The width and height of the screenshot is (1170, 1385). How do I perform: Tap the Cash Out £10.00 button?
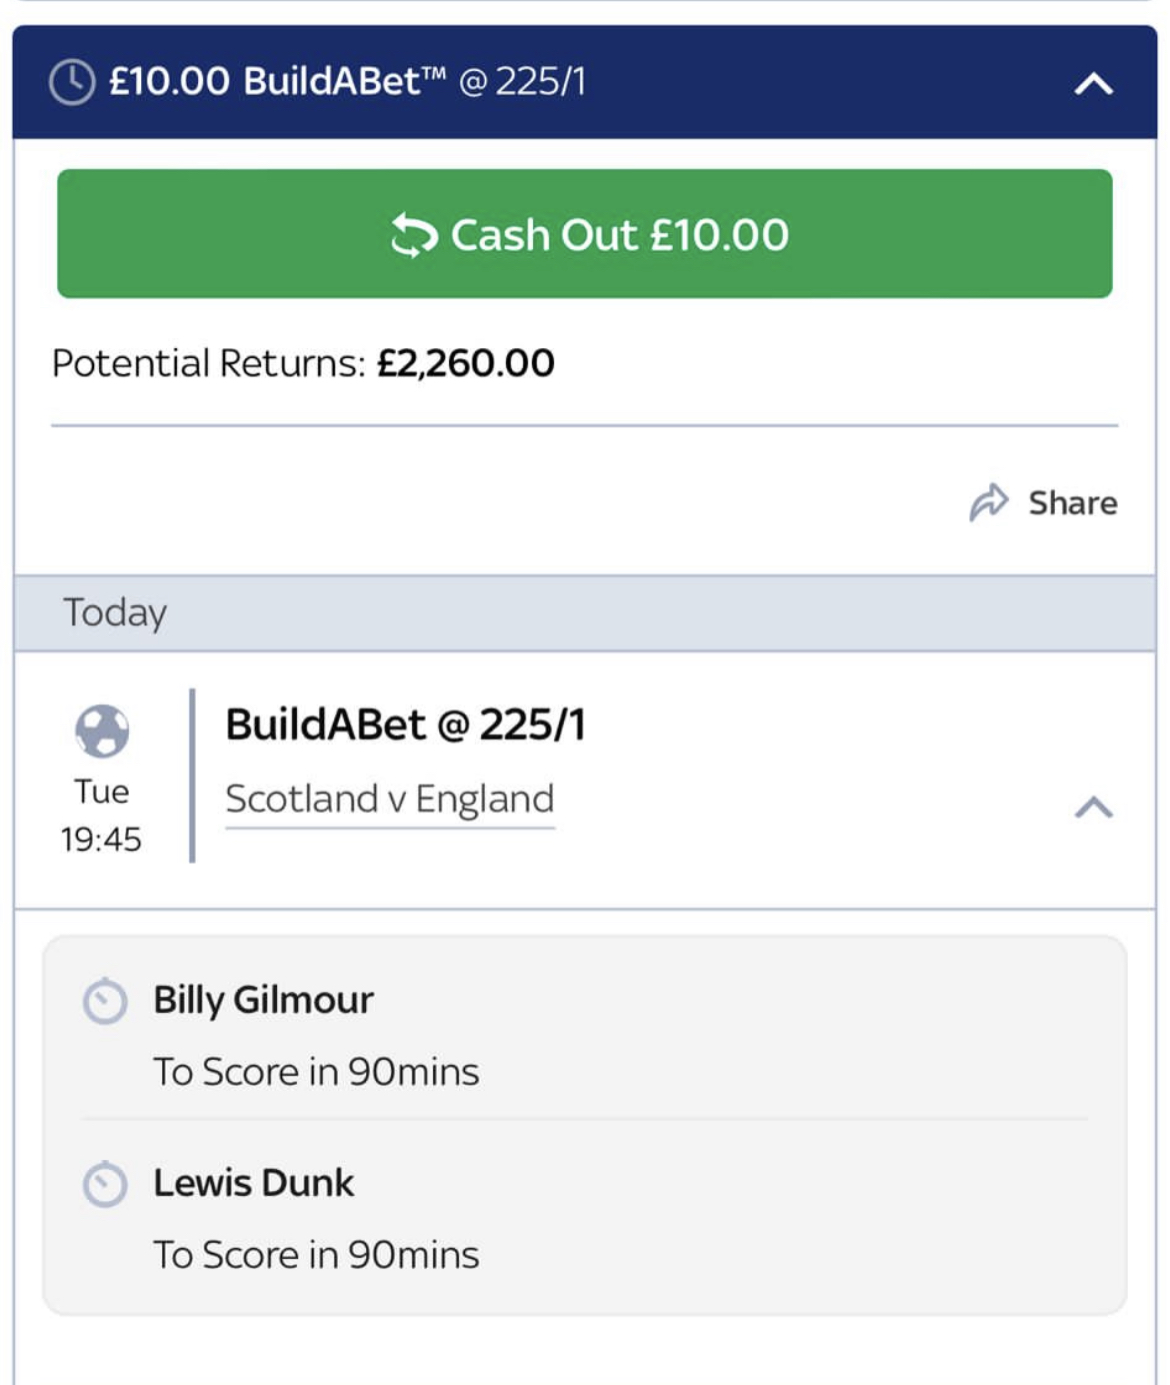pyautogui.click(x=585, y=234)
